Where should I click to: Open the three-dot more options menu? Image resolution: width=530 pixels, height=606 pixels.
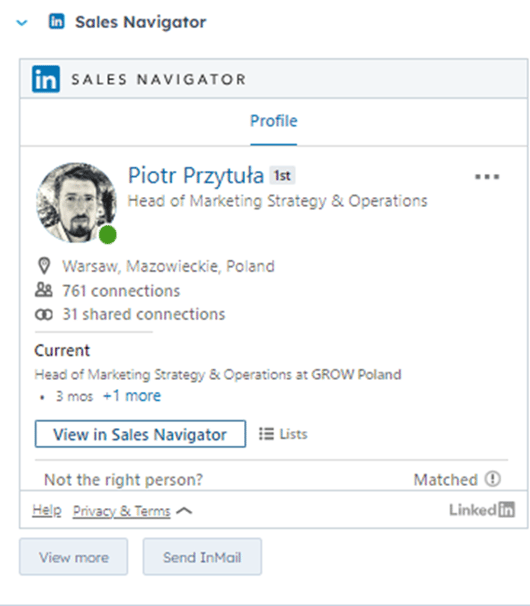[x=487, y=177]
